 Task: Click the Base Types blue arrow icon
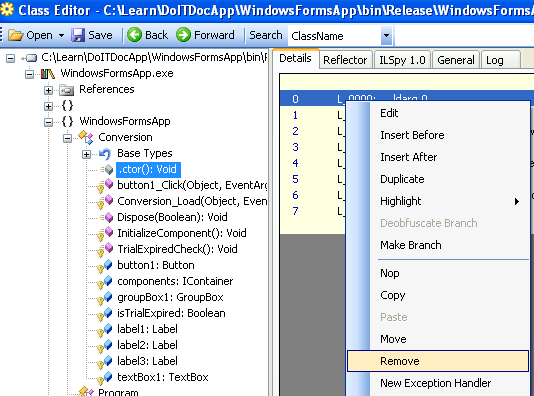point(105,154)
